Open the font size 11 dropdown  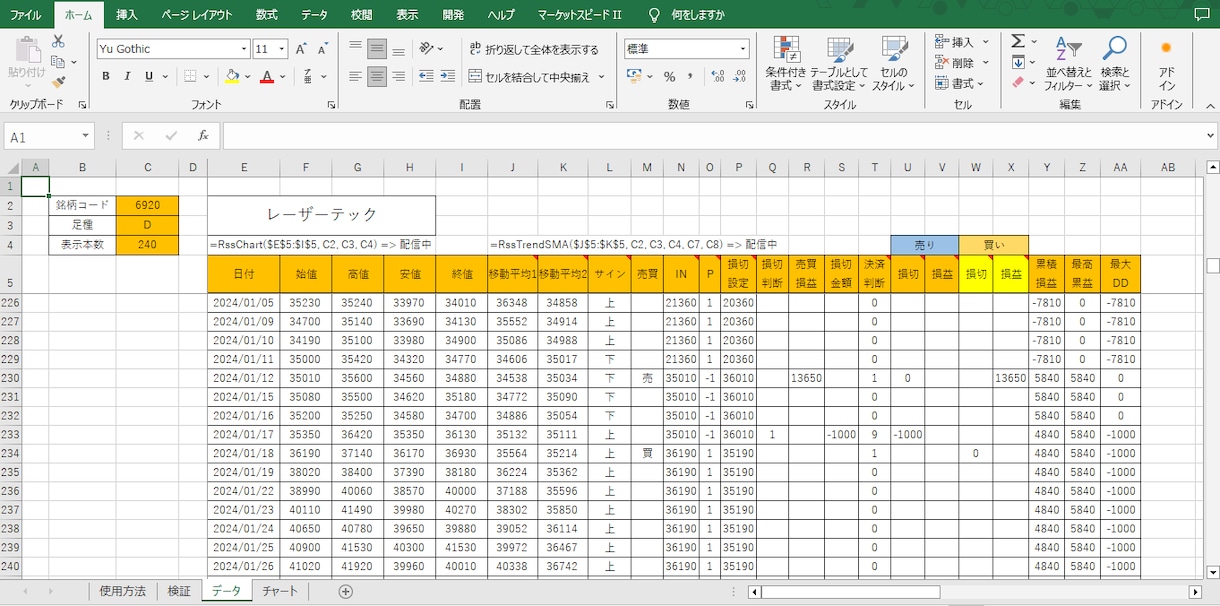click(282, 49)
